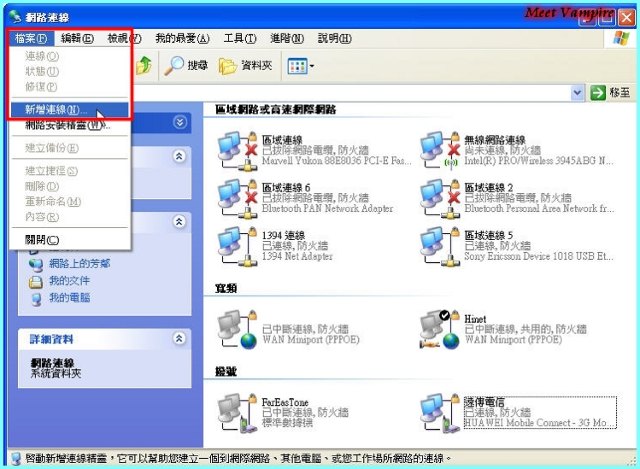Close the 網路連線 window
This screenshot has height=469, width=640.
click(x=626, y=18)
